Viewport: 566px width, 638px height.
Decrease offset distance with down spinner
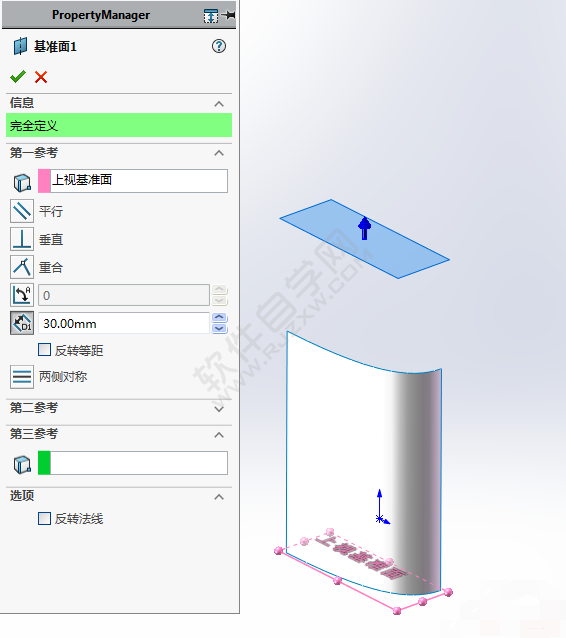(x=220, y=328)
